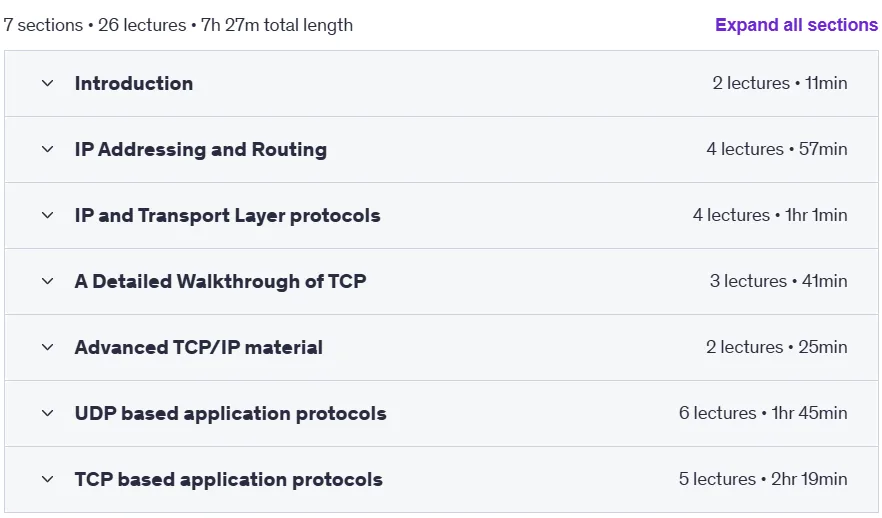Click the 6 lectures • 1hr 45min label

point(763,413)
